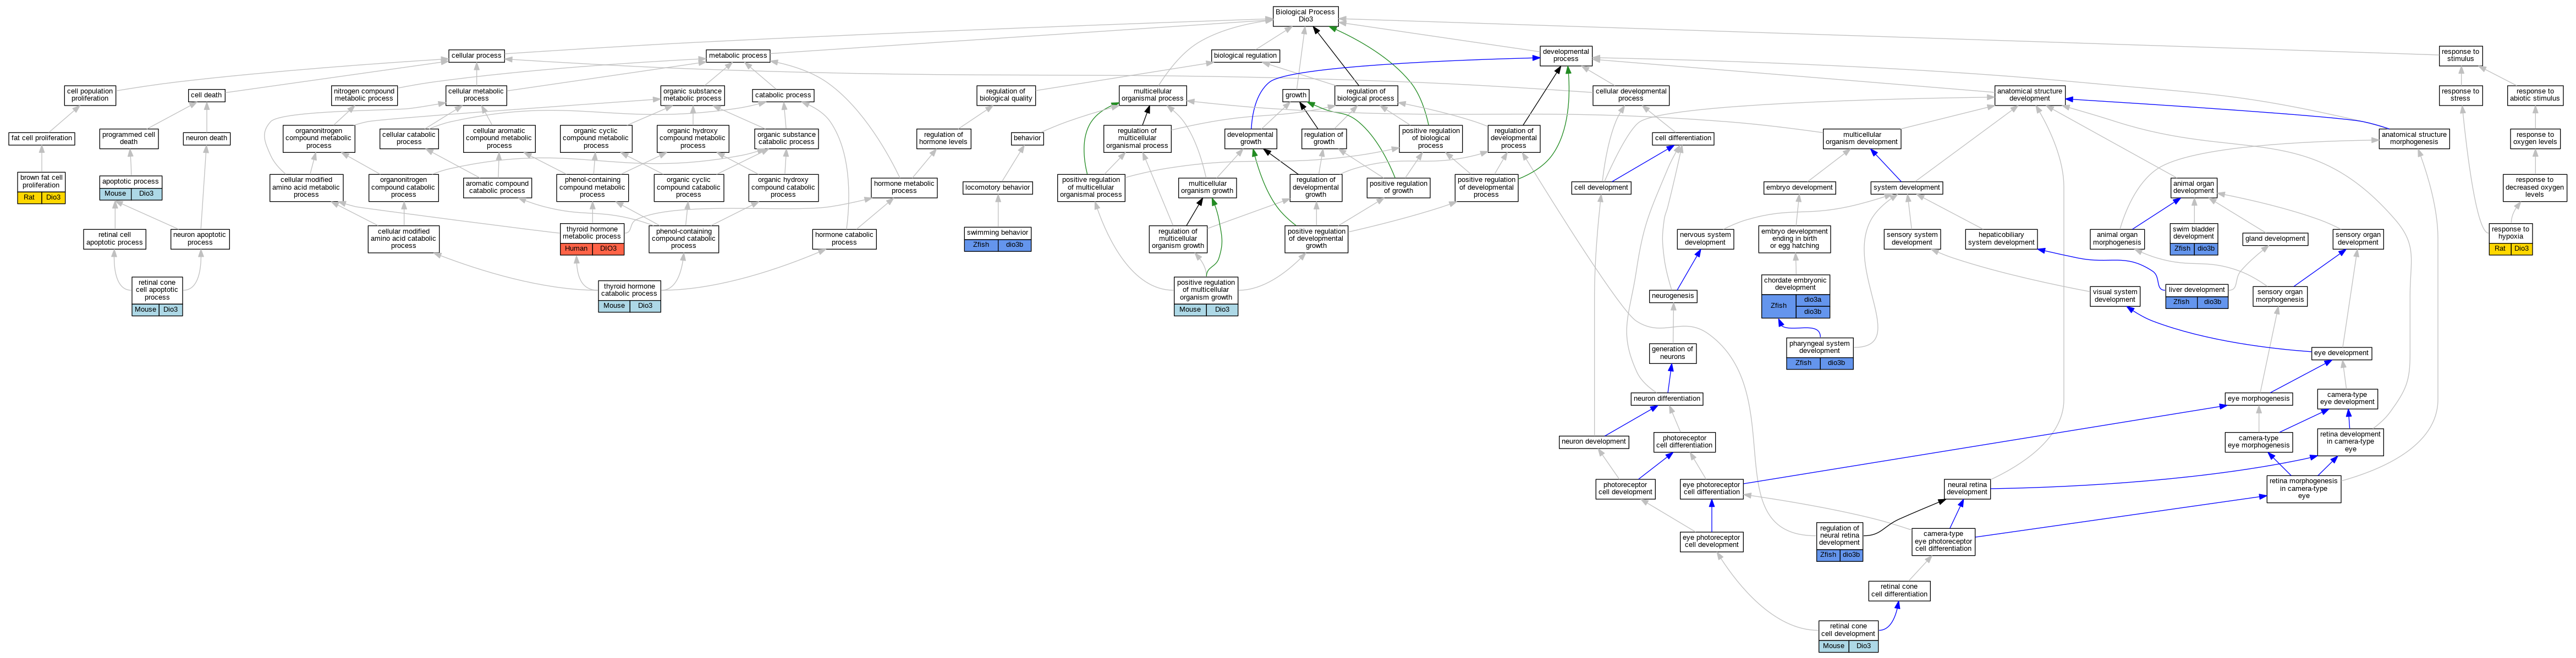Click the system development node
2576x658 pixels.
(x=1906, y=188)
